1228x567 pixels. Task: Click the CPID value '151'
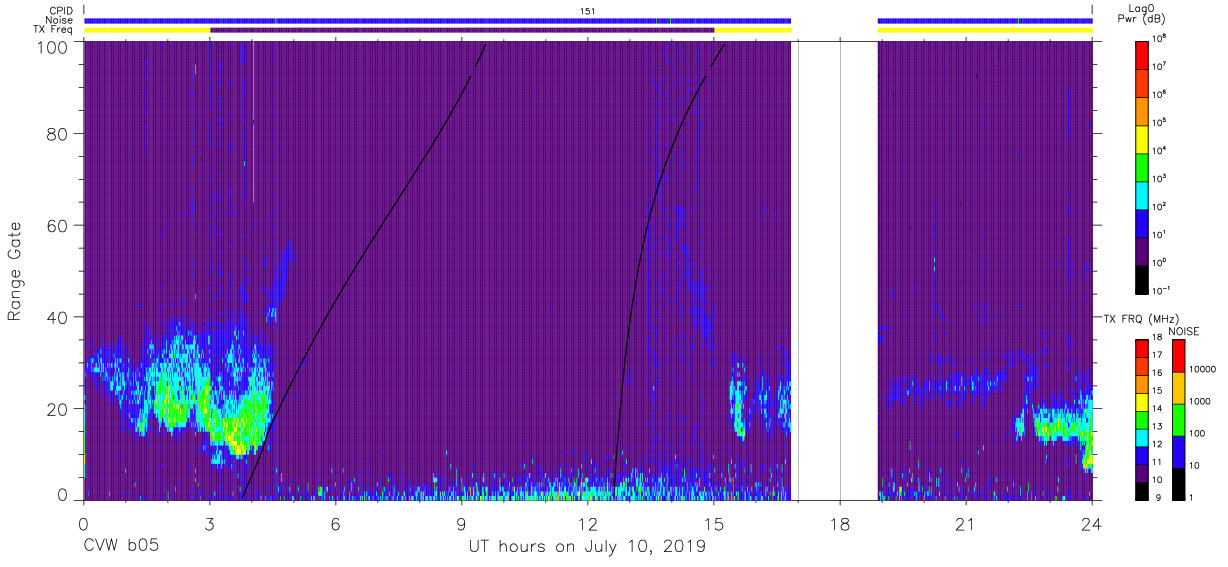[x=588, y=10]
